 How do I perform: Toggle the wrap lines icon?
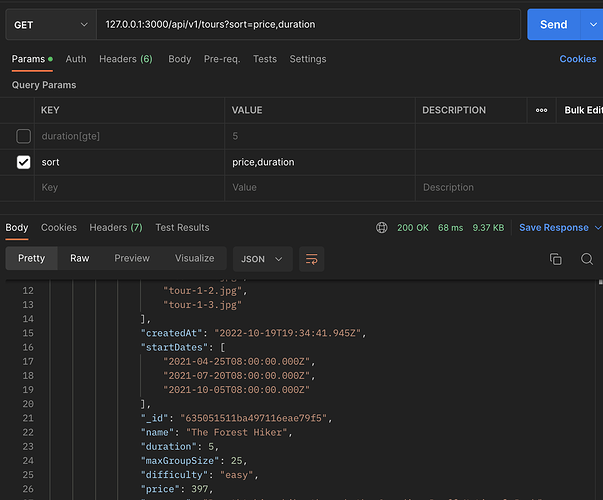(x=312, y=259)
